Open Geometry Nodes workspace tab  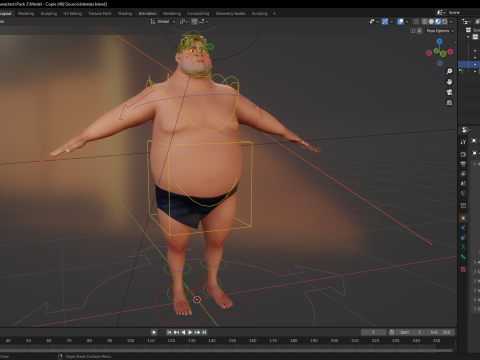pyautogui.click(x=230, y=13)
